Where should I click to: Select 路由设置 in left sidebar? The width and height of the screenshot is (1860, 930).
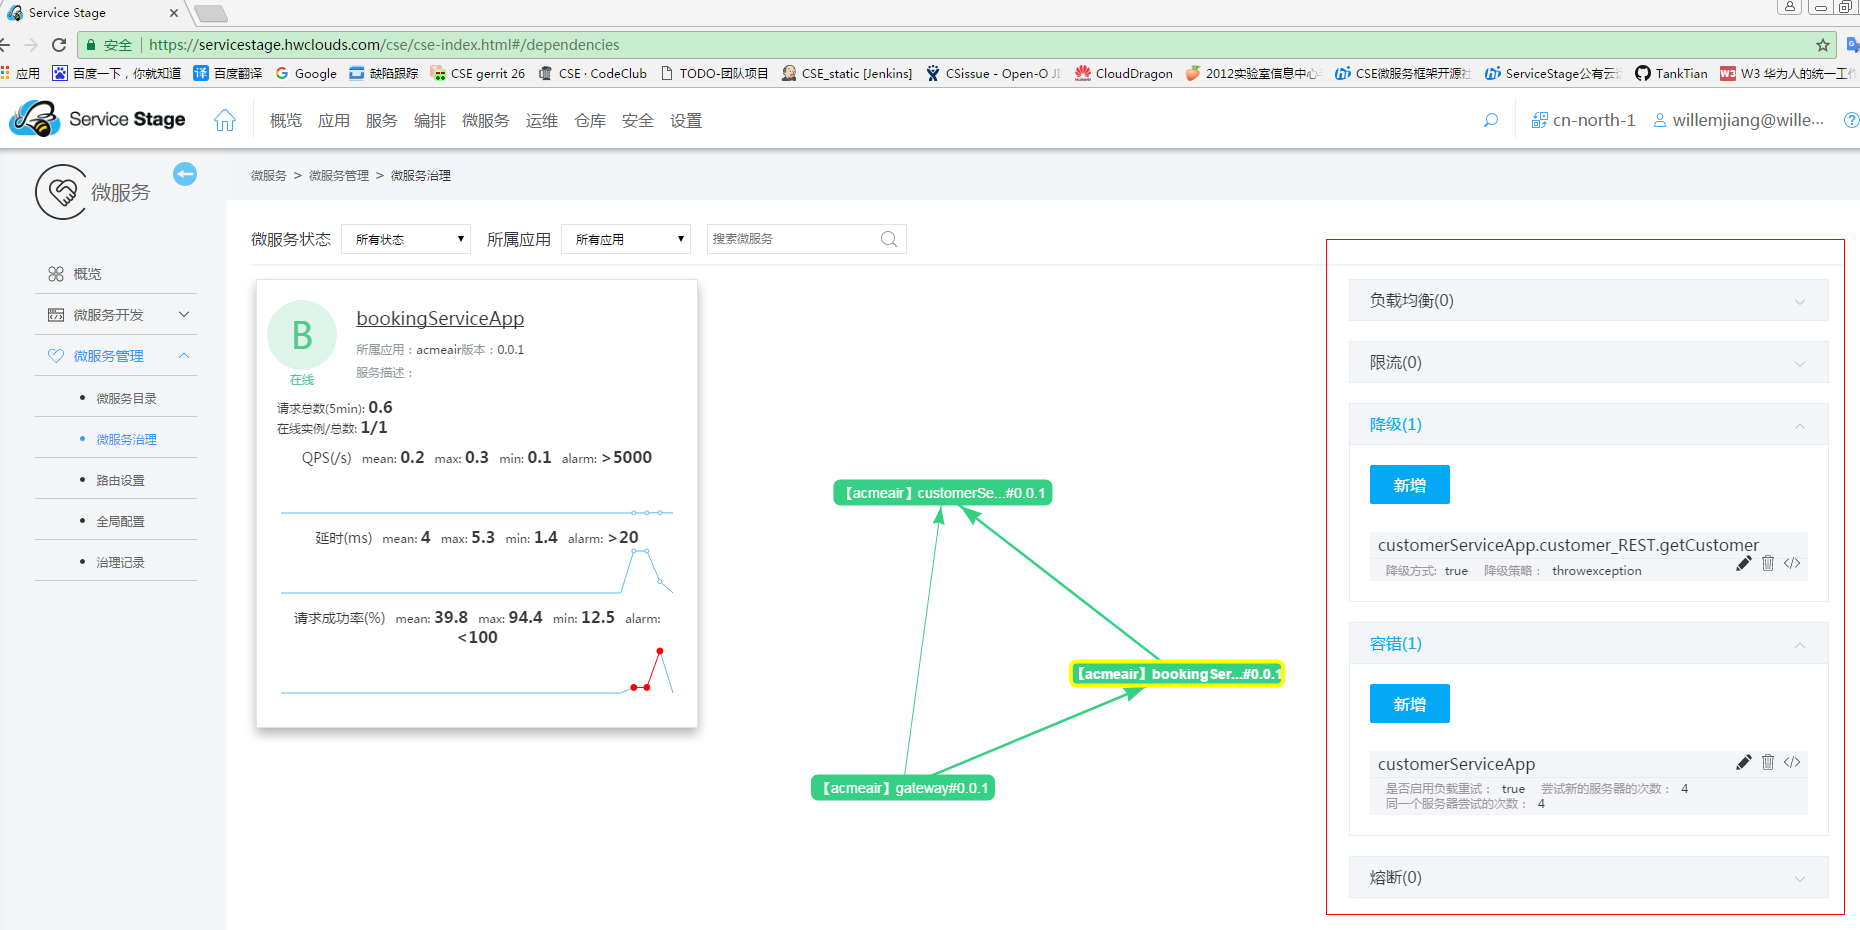point(120,480)
